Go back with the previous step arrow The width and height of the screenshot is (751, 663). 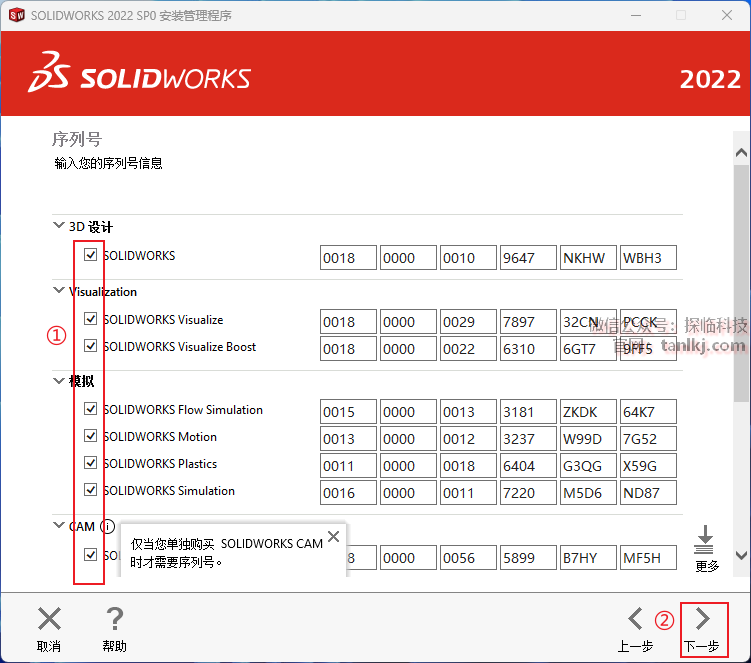635,619
